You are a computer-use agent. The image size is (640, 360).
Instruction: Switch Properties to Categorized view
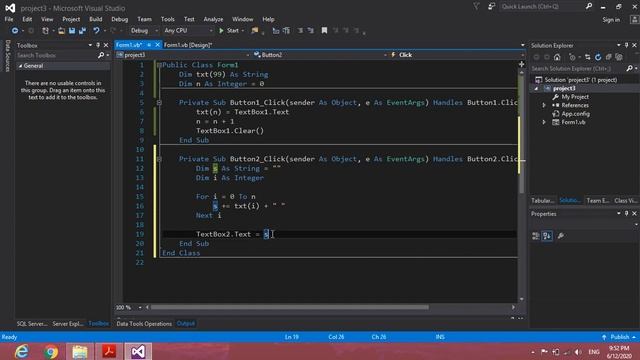click(536, 236)
